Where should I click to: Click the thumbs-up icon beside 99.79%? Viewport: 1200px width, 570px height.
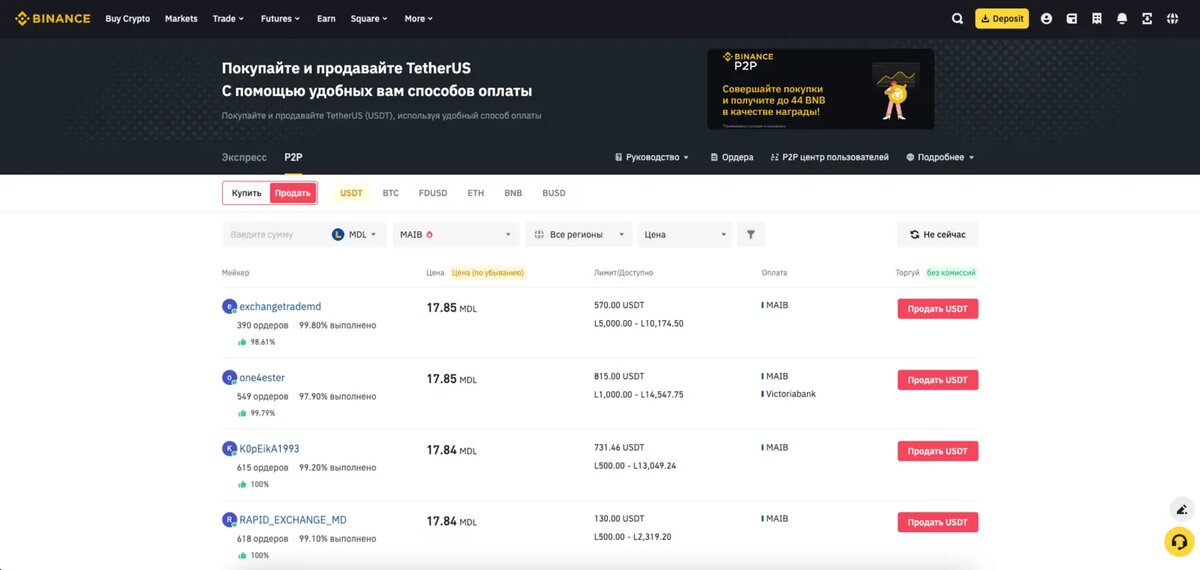pyautogui.click(x=242, y=413)
